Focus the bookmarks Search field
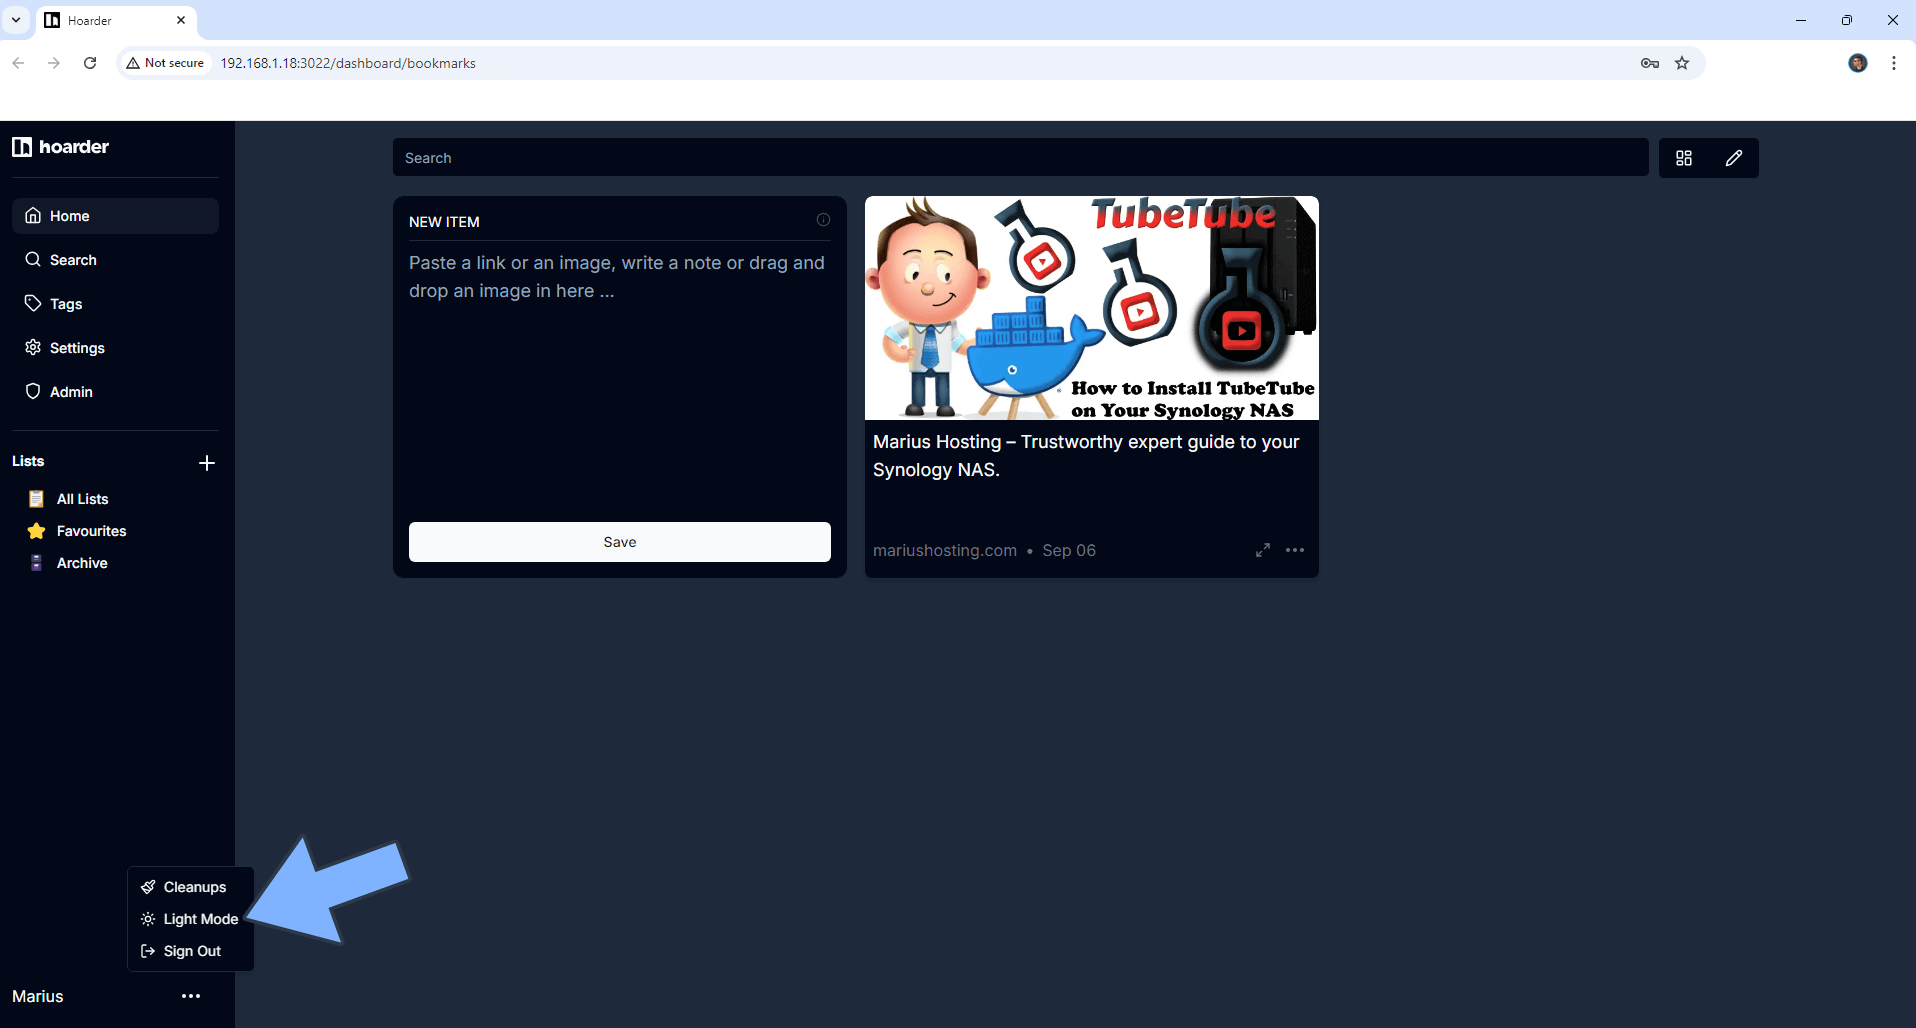This screenshot has width=1916, height=1028. [x=1020, y=158]
